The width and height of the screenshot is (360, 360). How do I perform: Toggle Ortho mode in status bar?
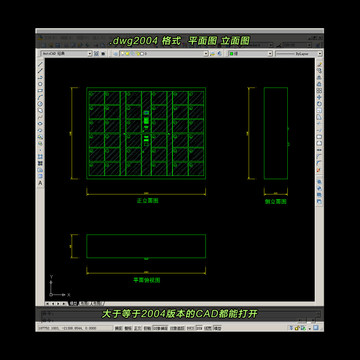[138, 328]
